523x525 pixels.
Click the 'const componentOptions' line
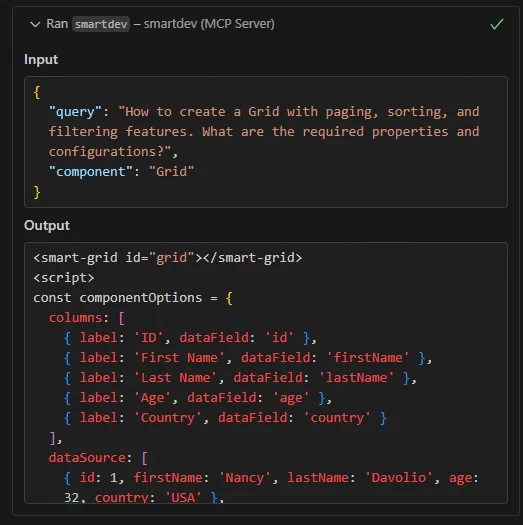(133, 298)
